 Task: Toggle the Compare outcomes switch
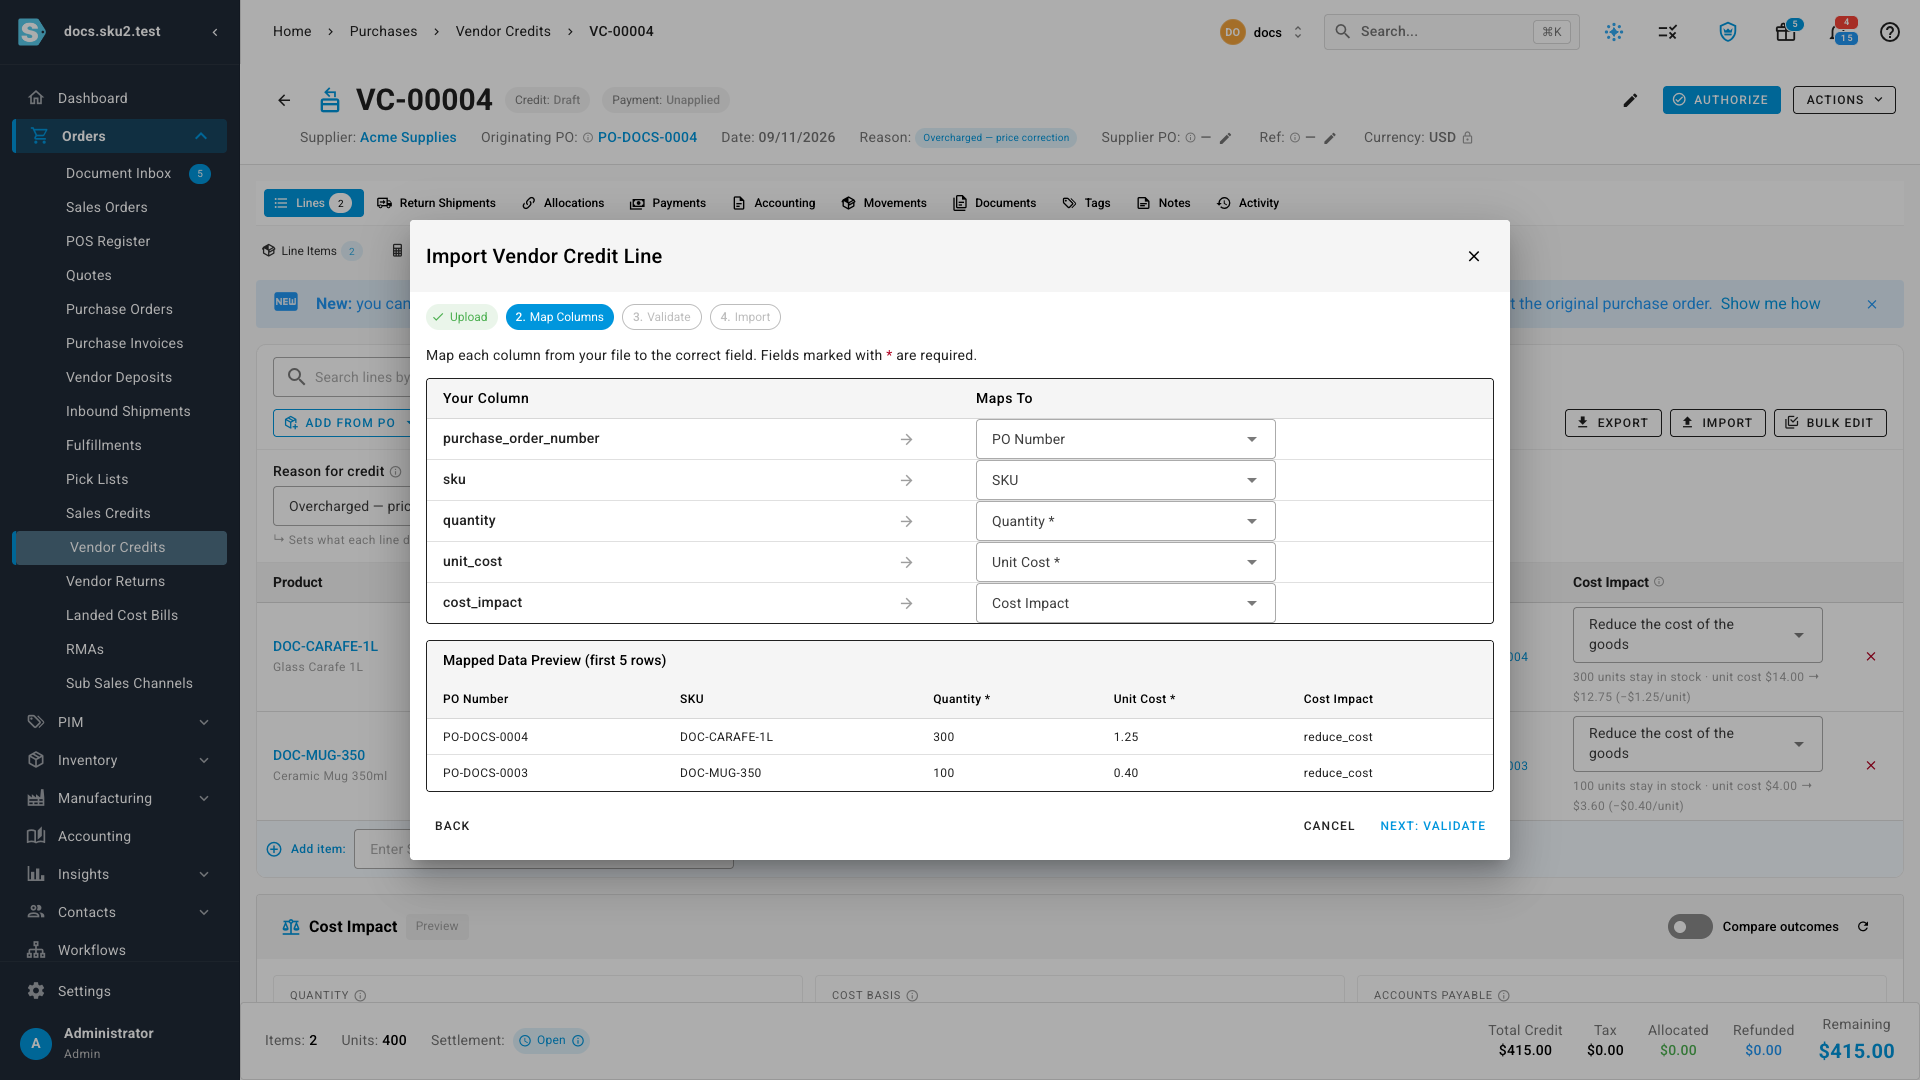[x=1690, y=927]
